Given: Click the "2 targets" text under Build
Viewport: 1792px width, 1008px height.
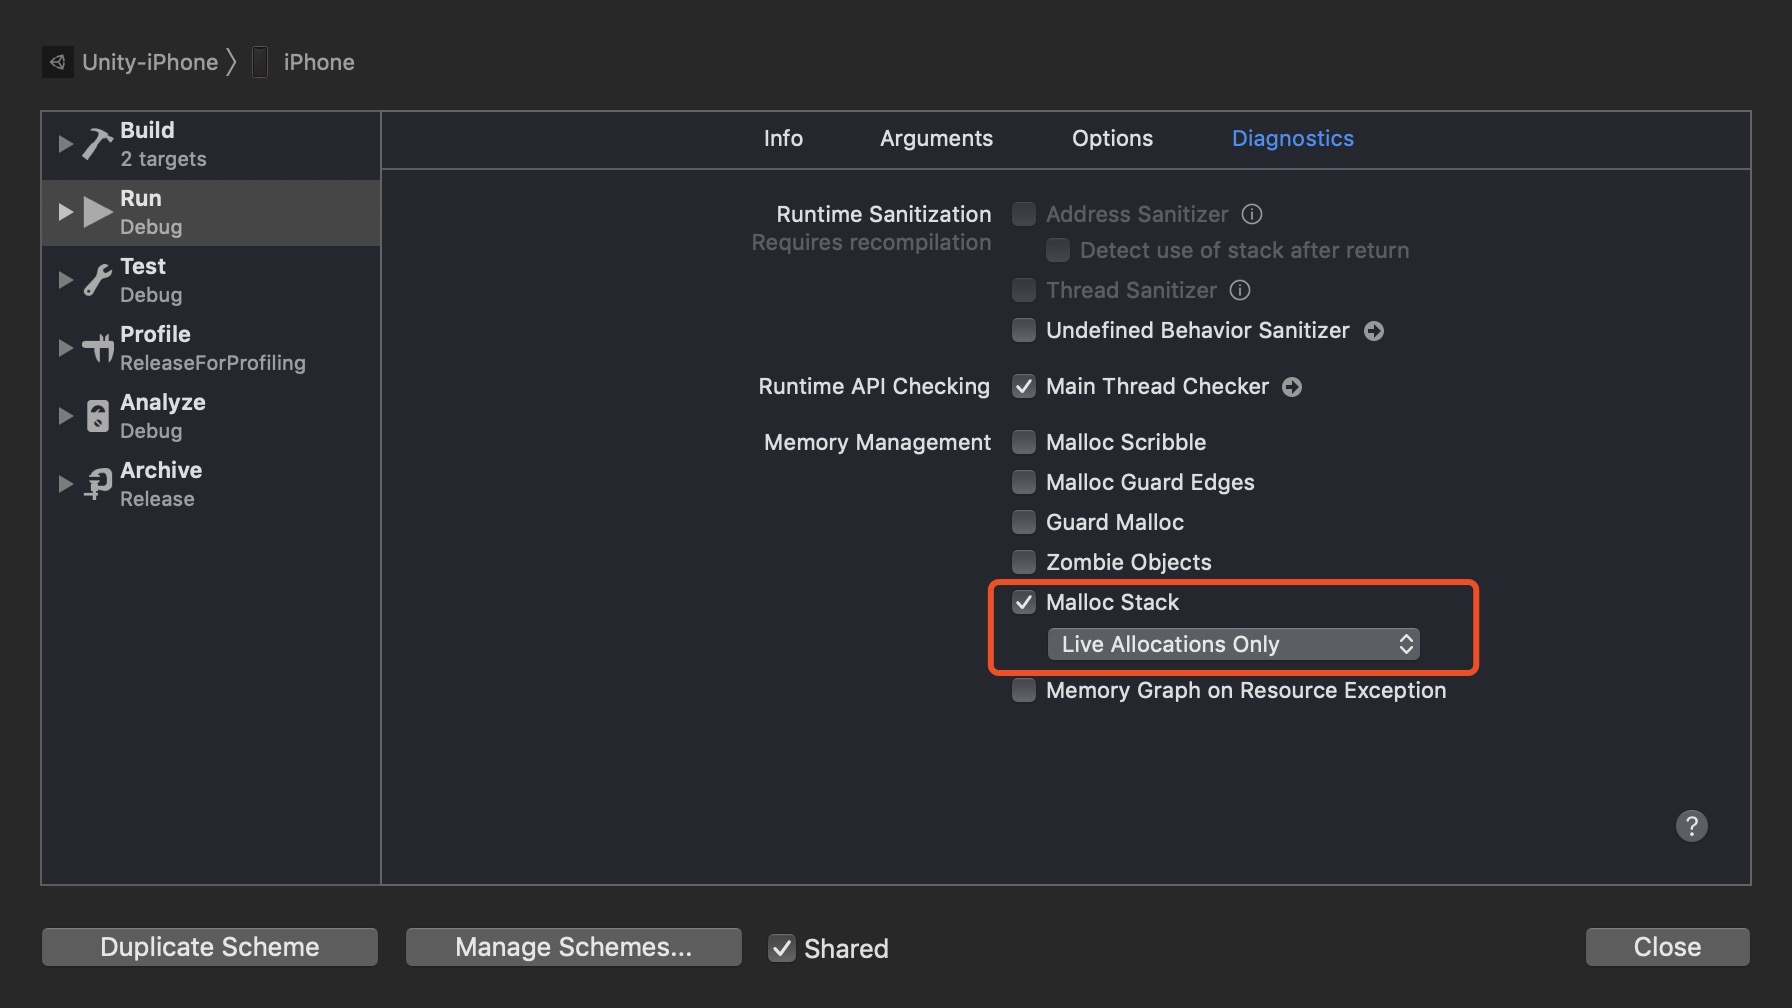Looking at the screenshot, I should click(x=163, y=159).
